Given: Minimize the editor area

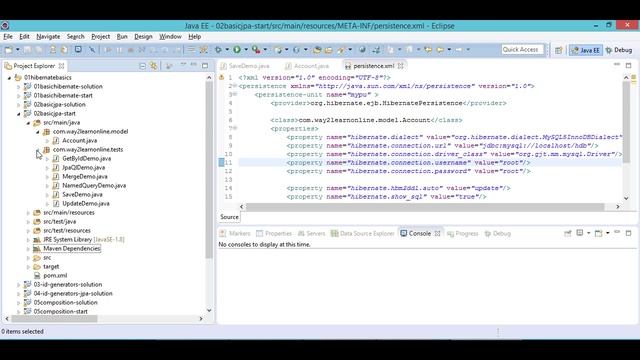Looking at the screenshot, I should click(617, 65).
